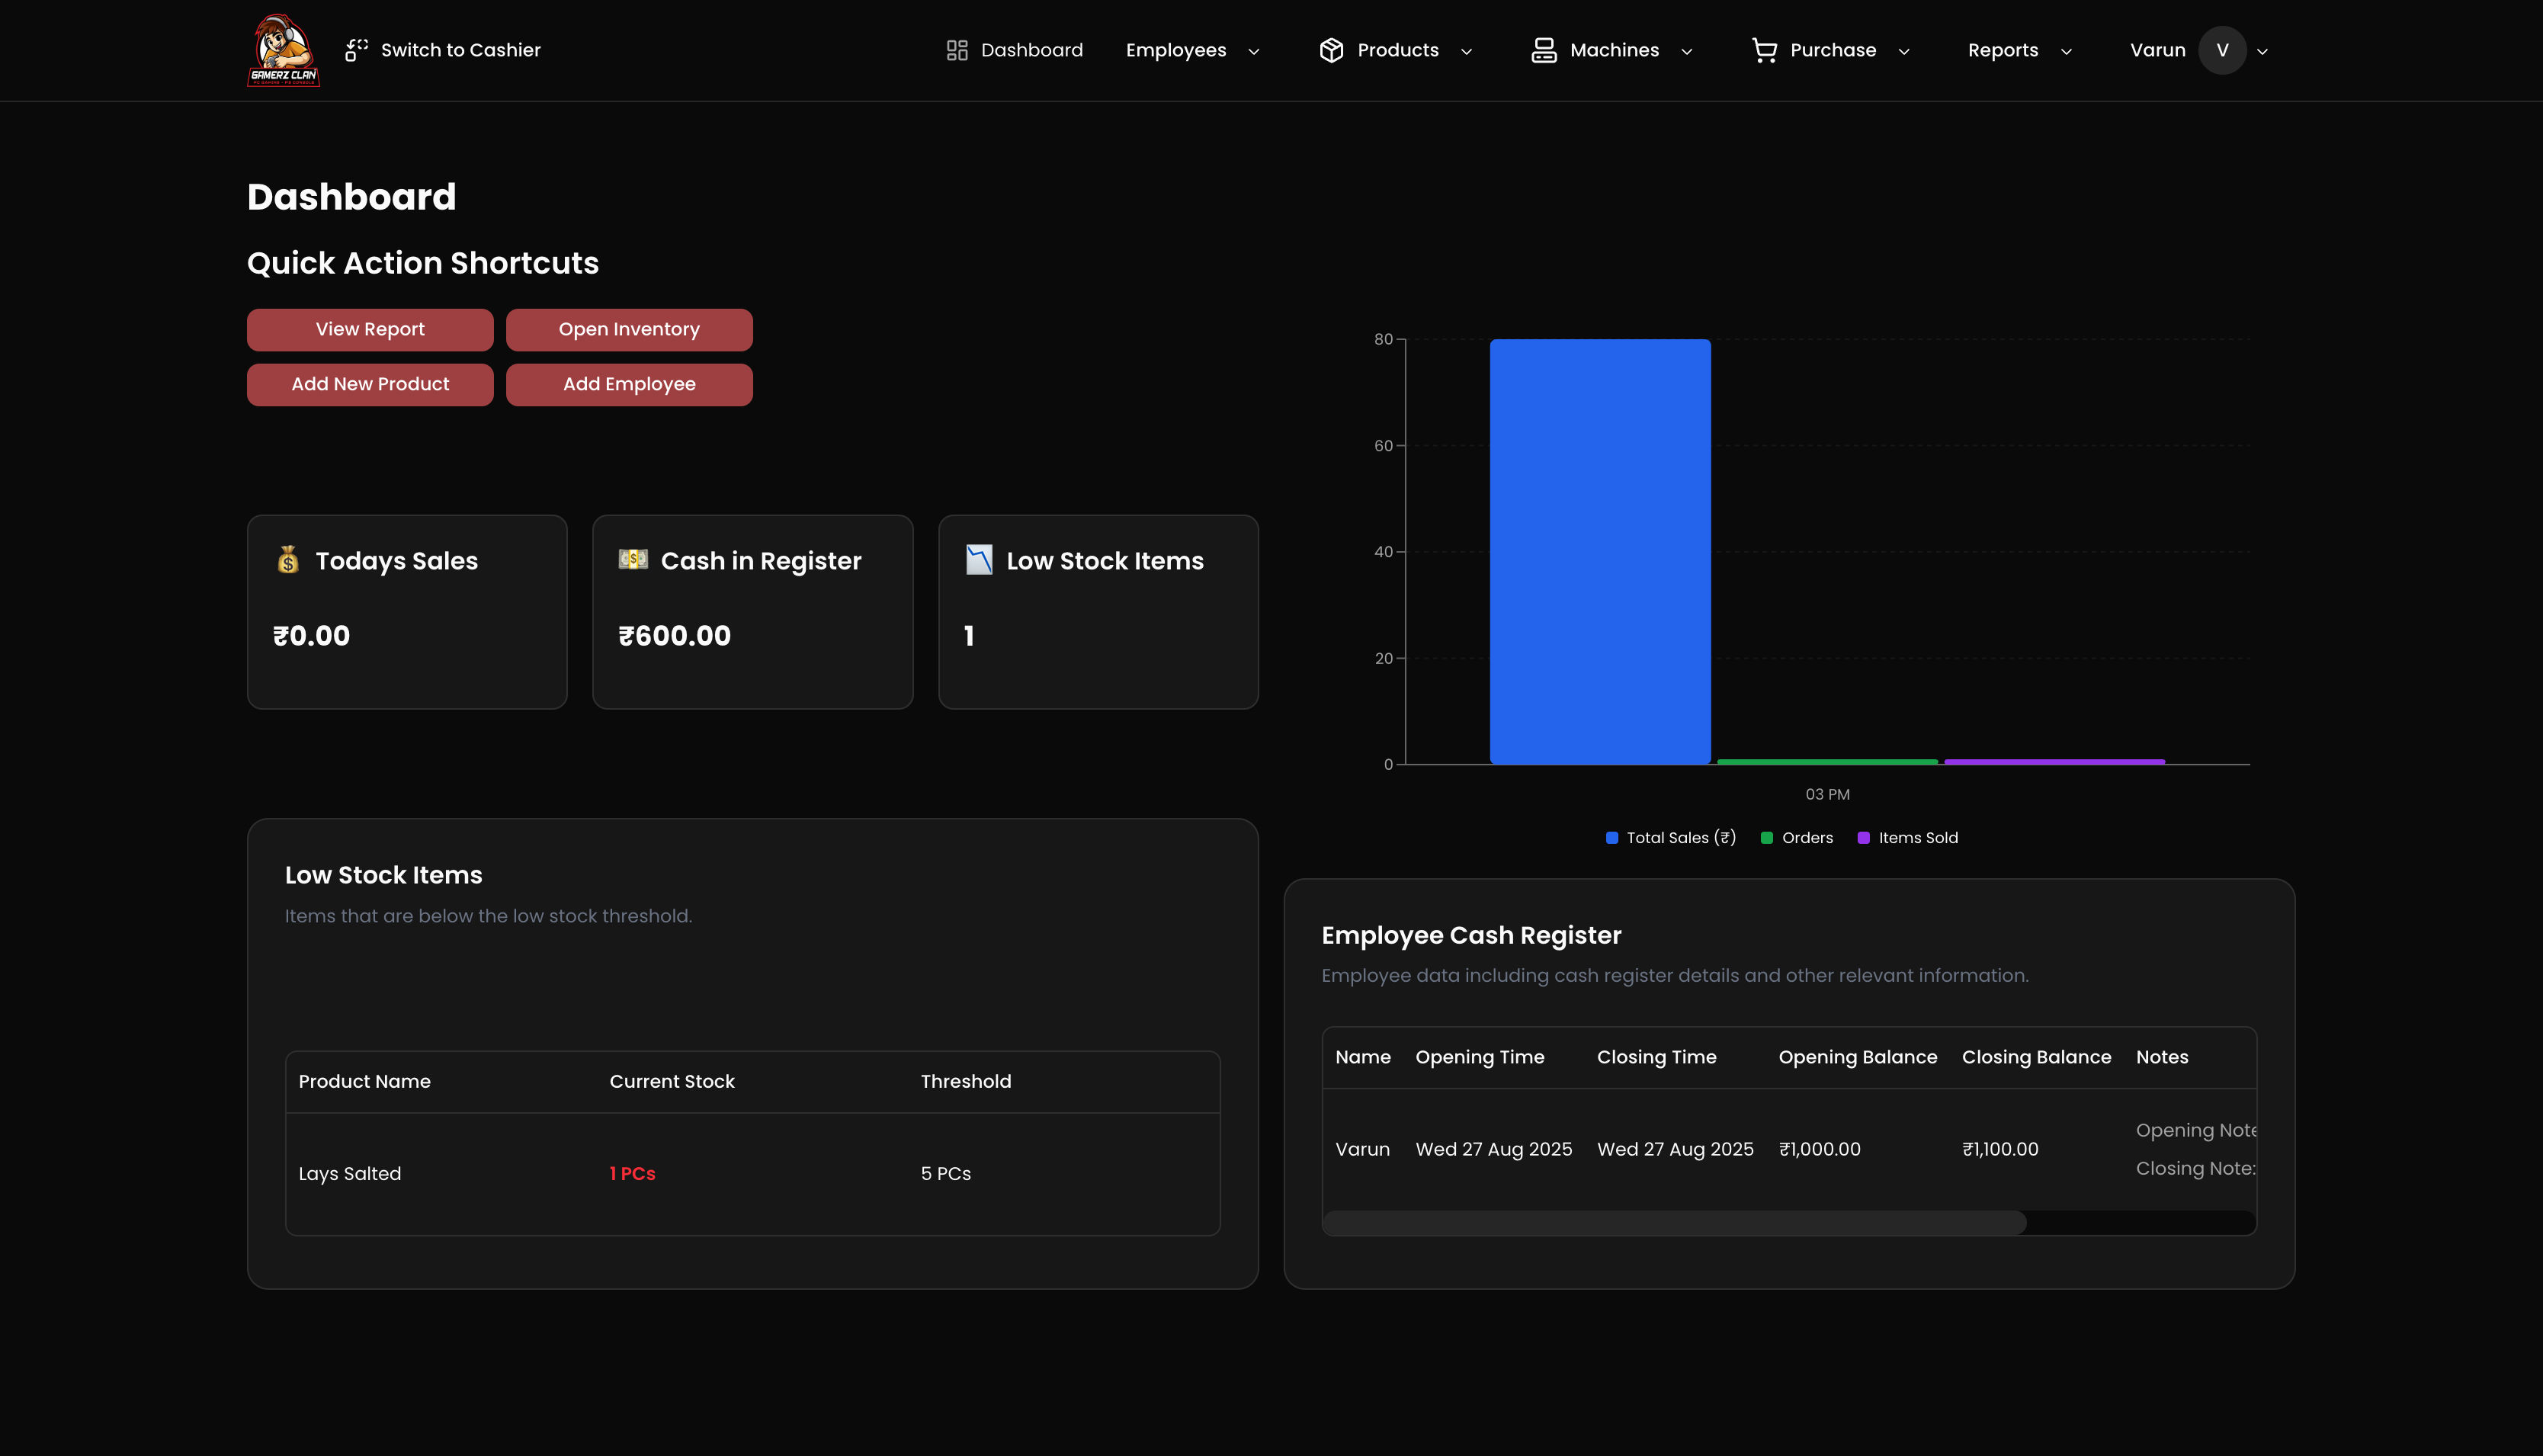The image size is (2543, 1456).
Task: Click the Todays Sales money bag icon
Action: tap(288, 560)
